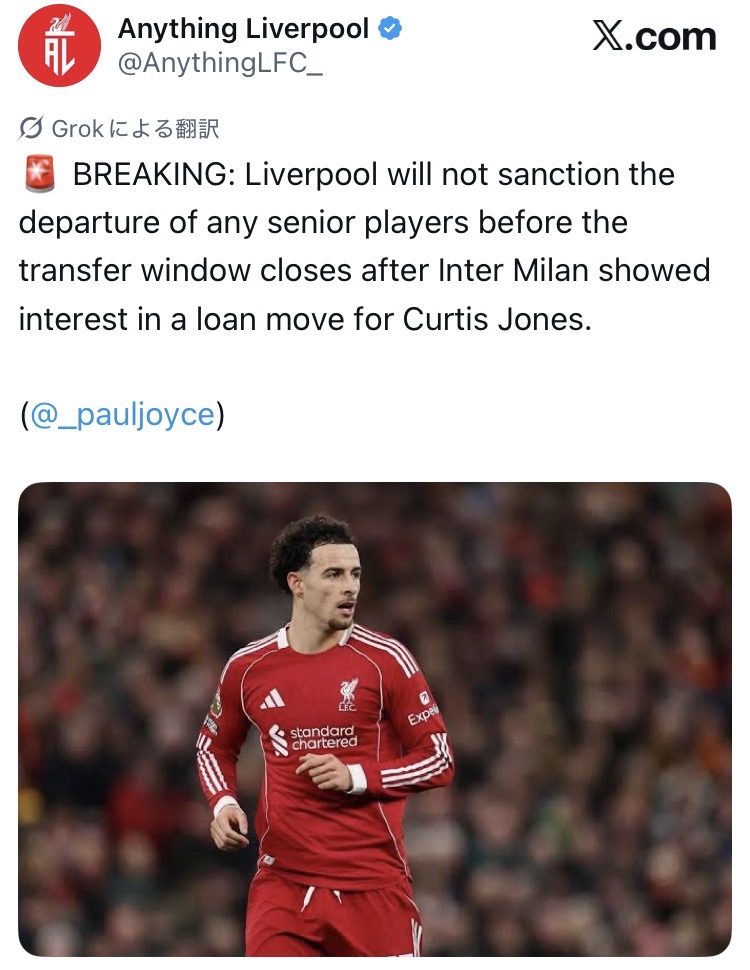Open the @_pauljoyce mention link
Viewport: 750px width, 970px height.
[122, 414]
